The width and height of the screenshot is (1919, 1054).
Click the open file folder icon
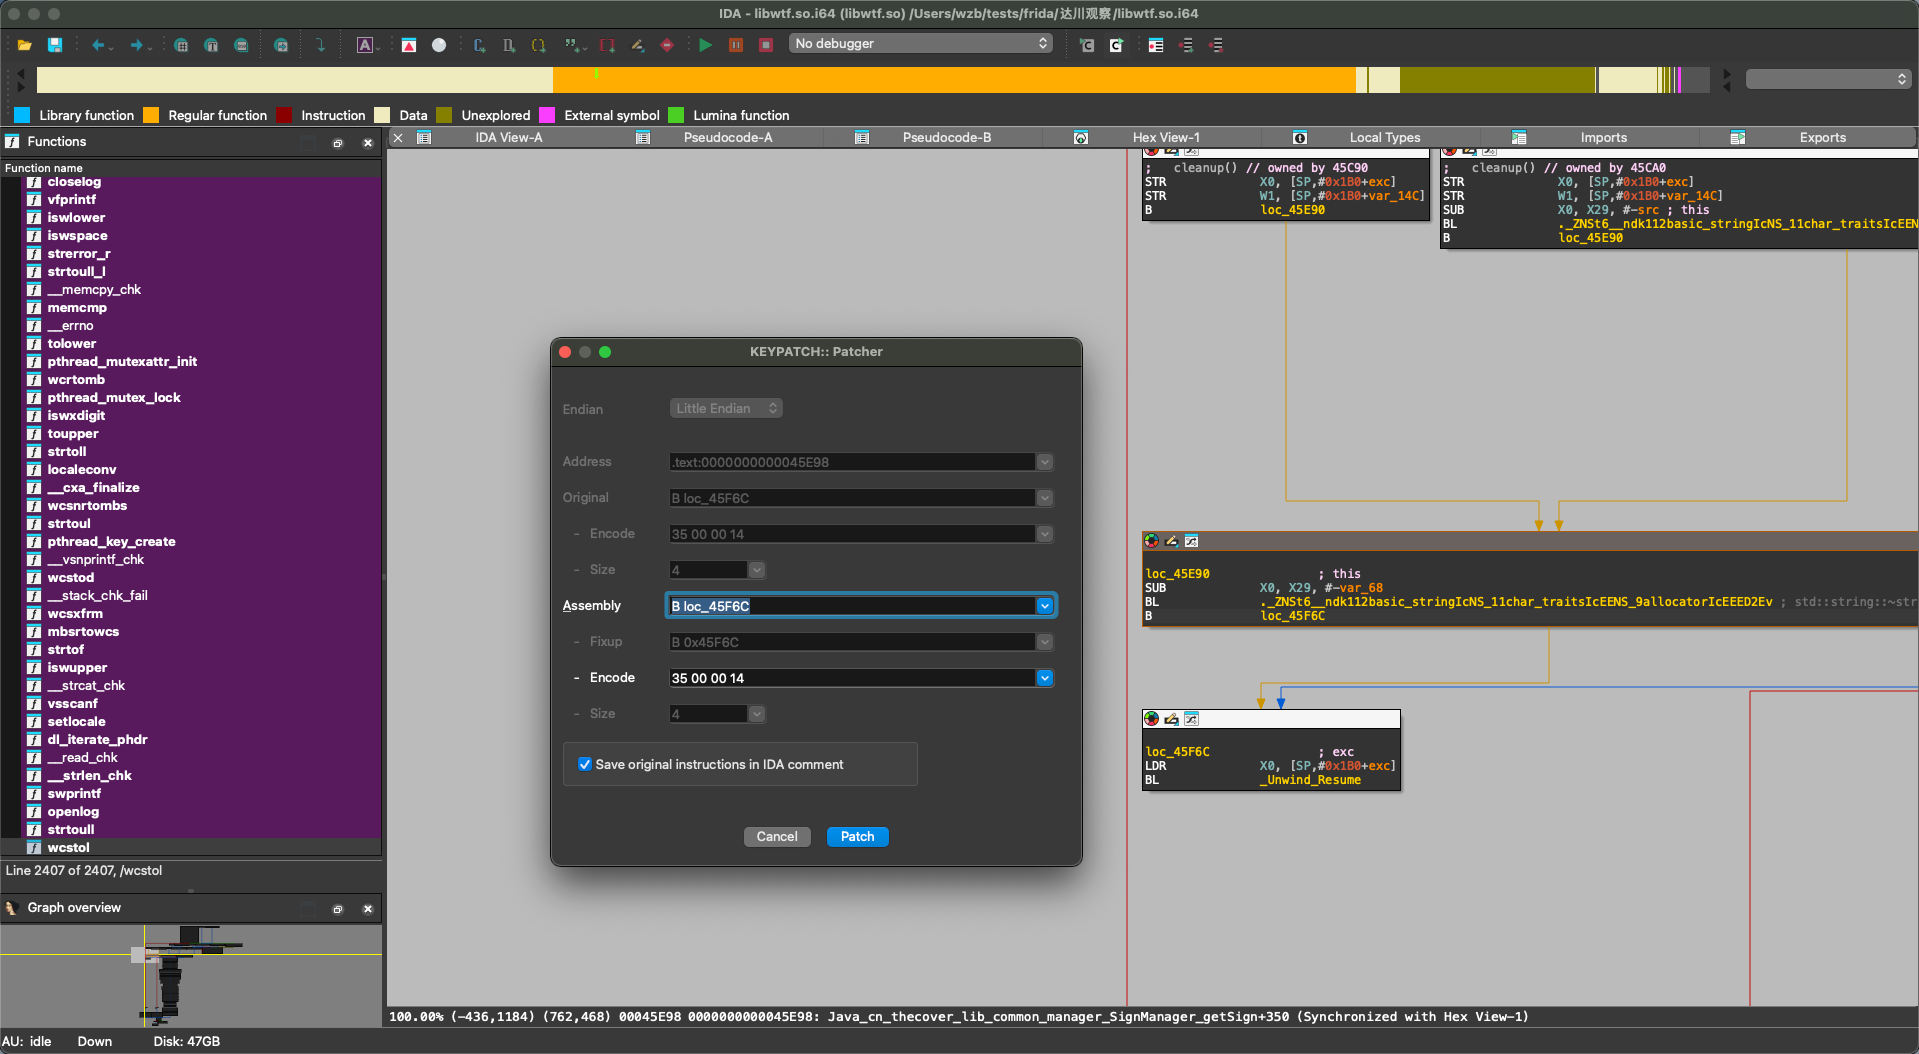coord(25,45)
